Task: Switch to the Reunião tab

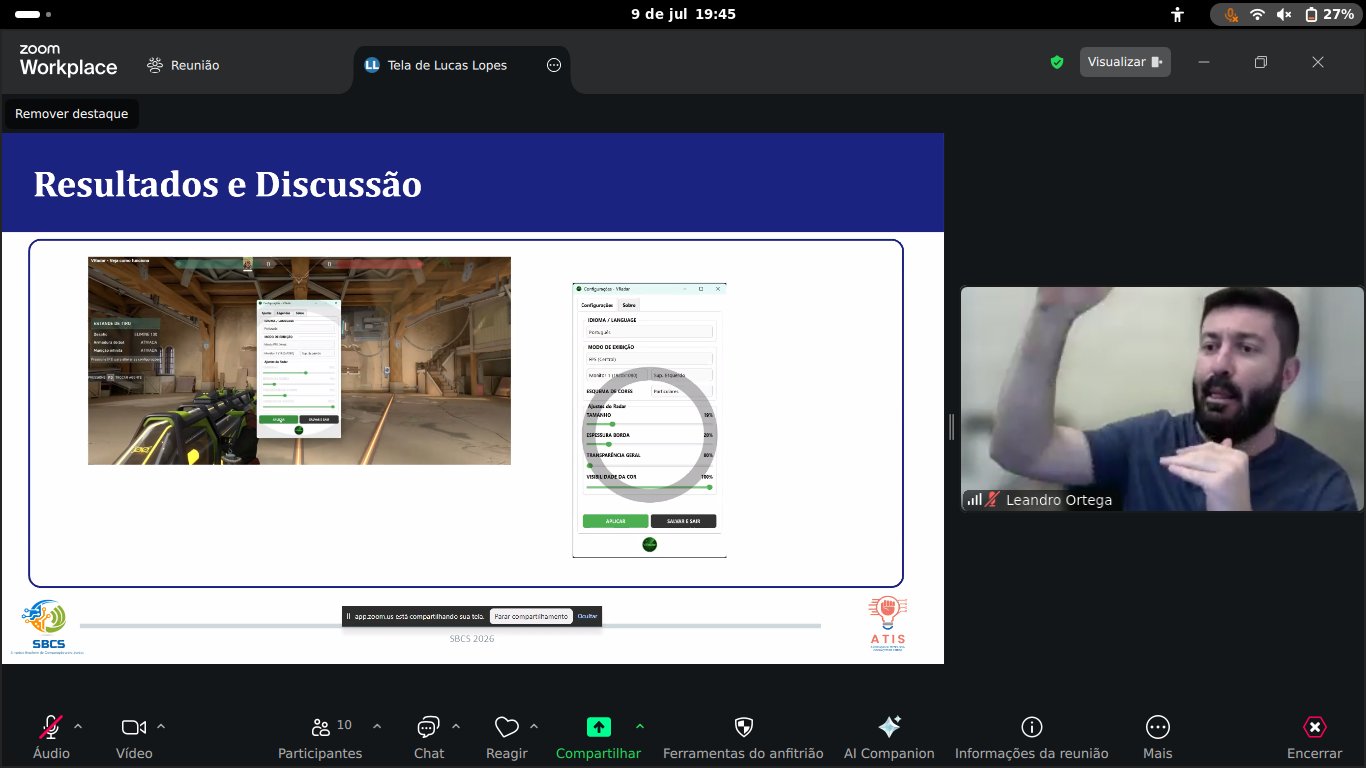Action: [183, 65]
